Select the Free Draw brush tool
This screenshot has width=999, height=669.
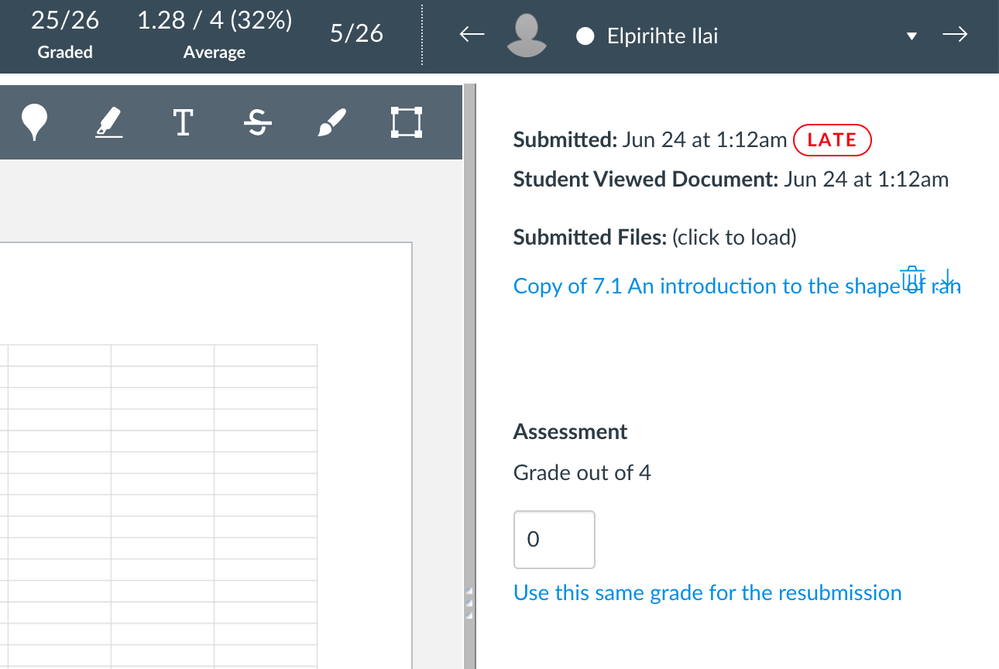point(331,123)
